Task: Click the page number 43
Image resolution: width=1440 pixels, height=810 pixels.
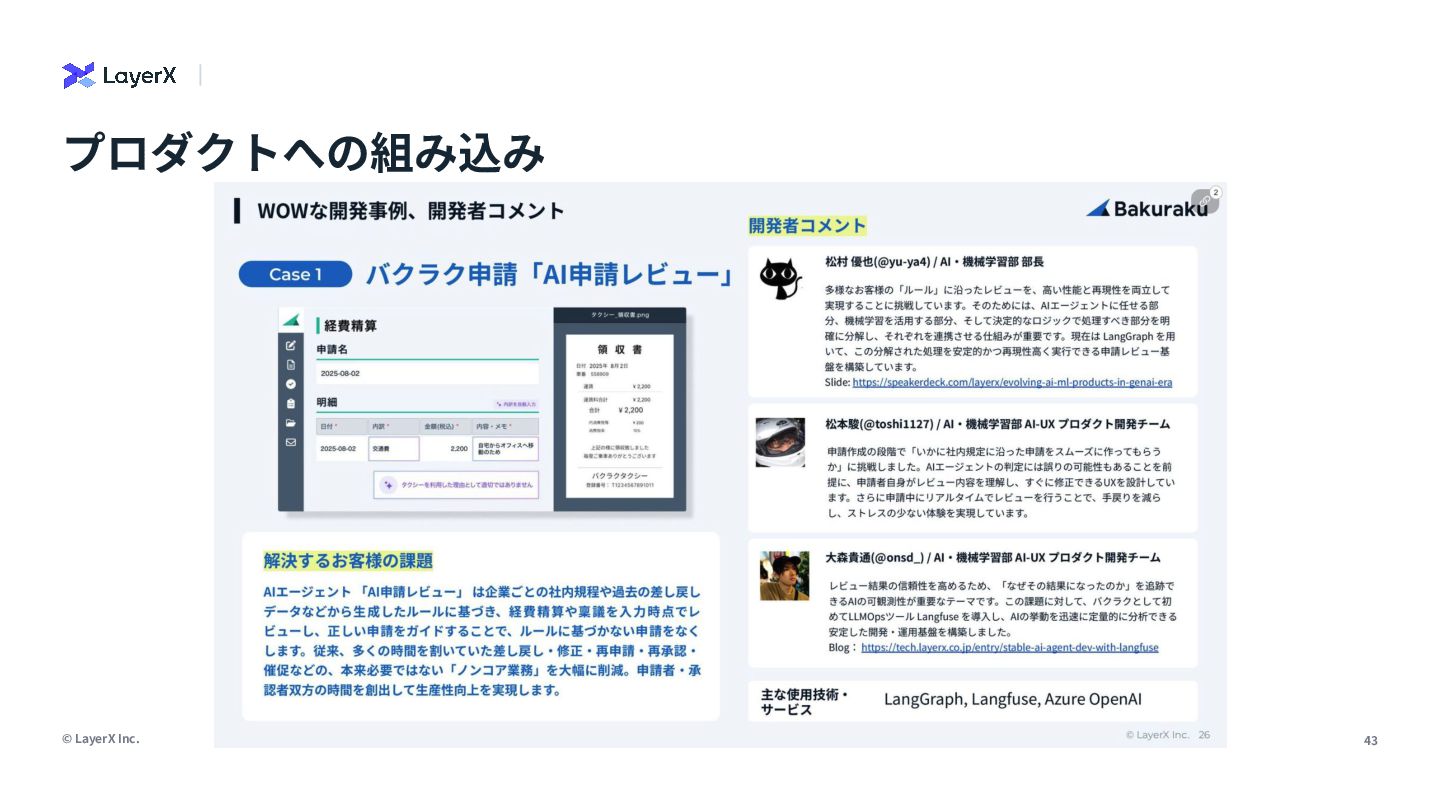Action: click(1371, 741)
